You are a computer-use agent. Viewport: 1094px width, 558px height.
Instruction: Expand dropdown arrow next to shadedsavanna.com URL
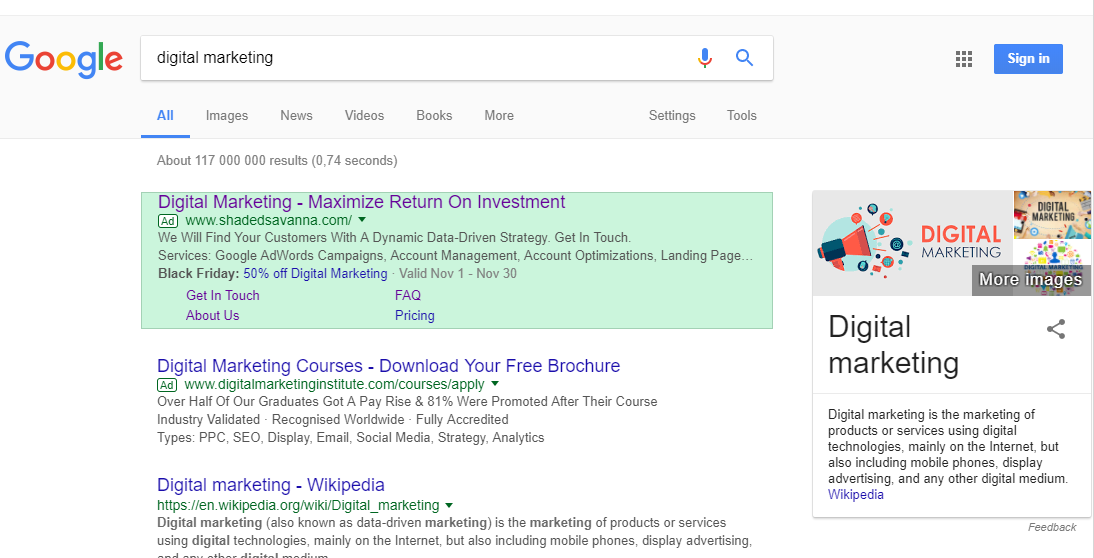pos(361,220)
